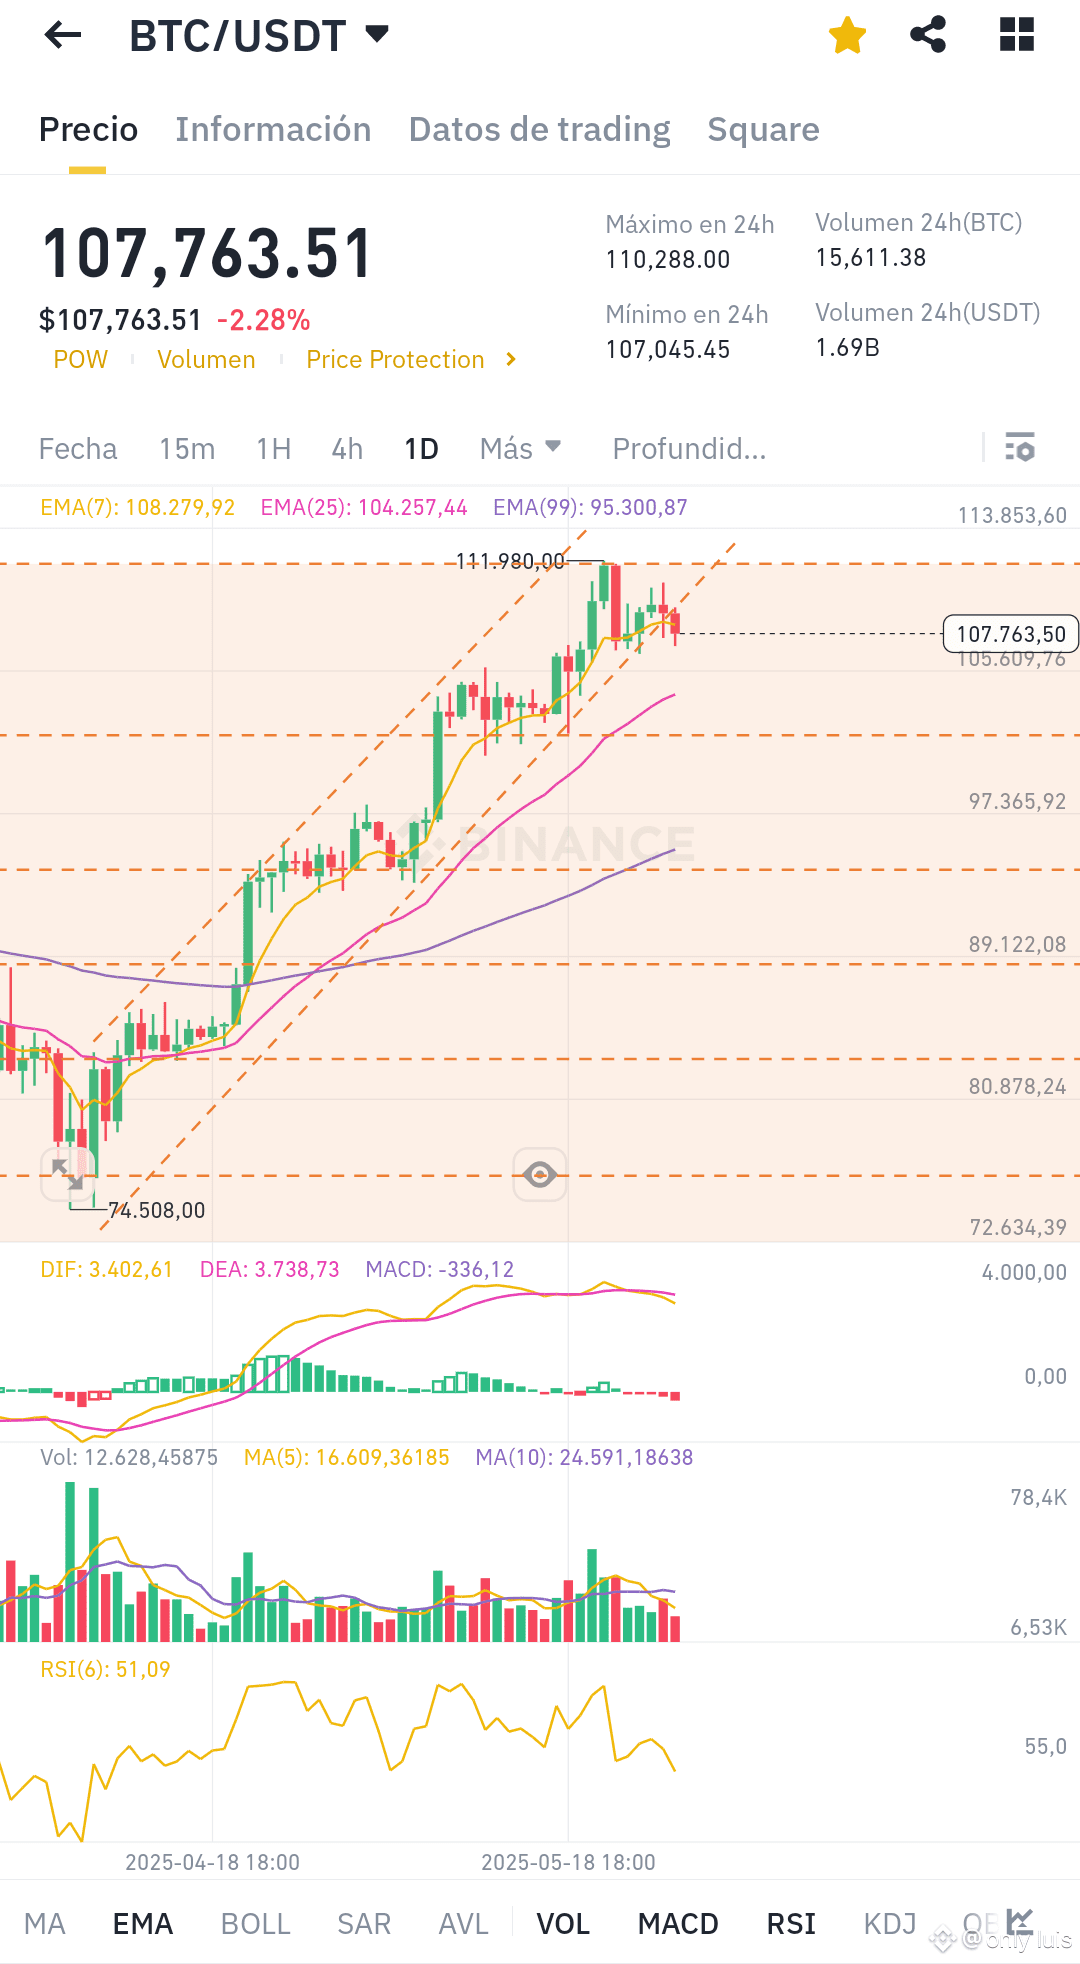Viewport: 1080px width, 1964px height.
Task: Select the 4h timeframe
Action: [347, 449]
